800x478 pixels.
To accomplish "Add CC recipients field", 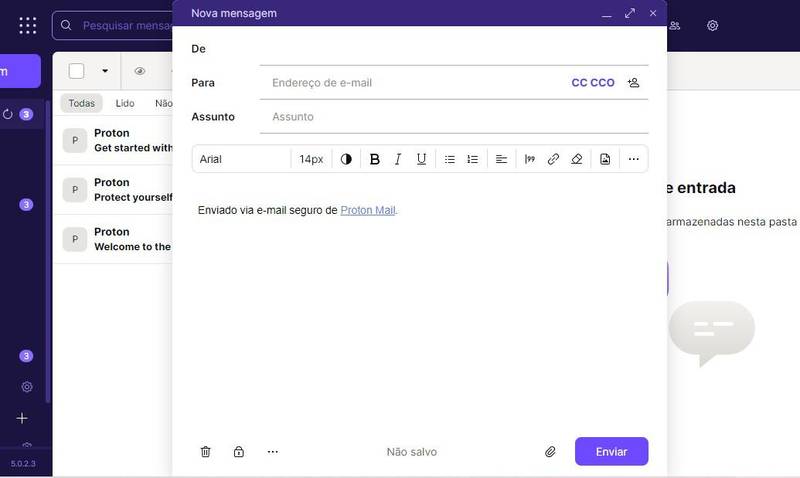I will tap(579, 83).
